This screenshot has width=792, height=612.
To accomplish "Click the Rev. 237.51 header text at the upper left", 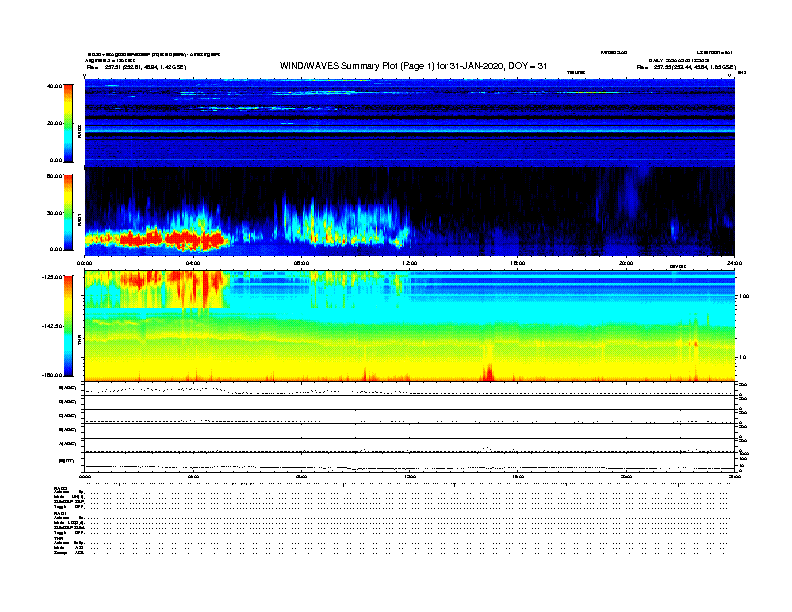I will pos(136,67).
